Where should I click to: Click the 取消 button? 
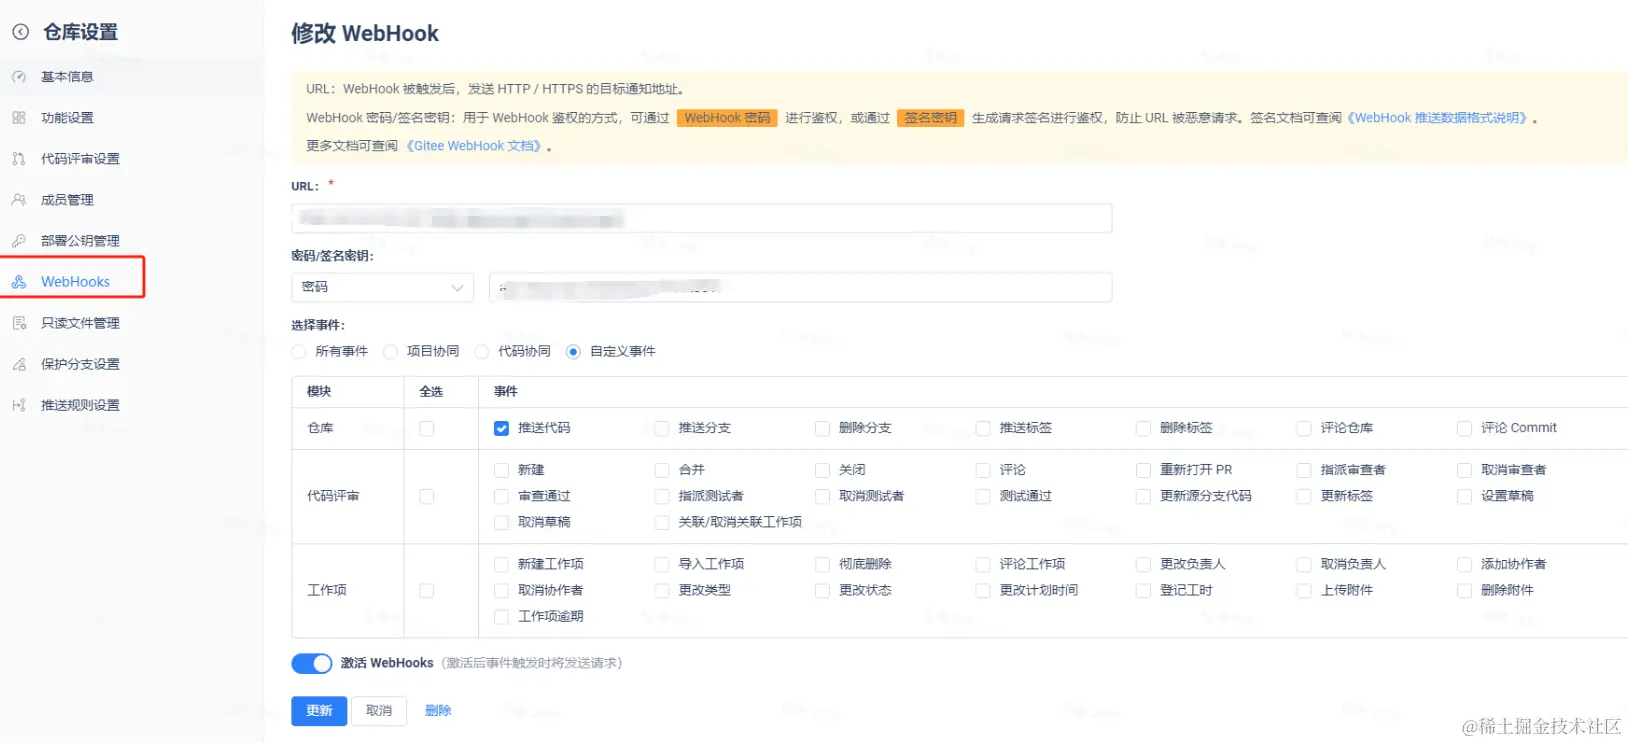click(x=379, y=711)
